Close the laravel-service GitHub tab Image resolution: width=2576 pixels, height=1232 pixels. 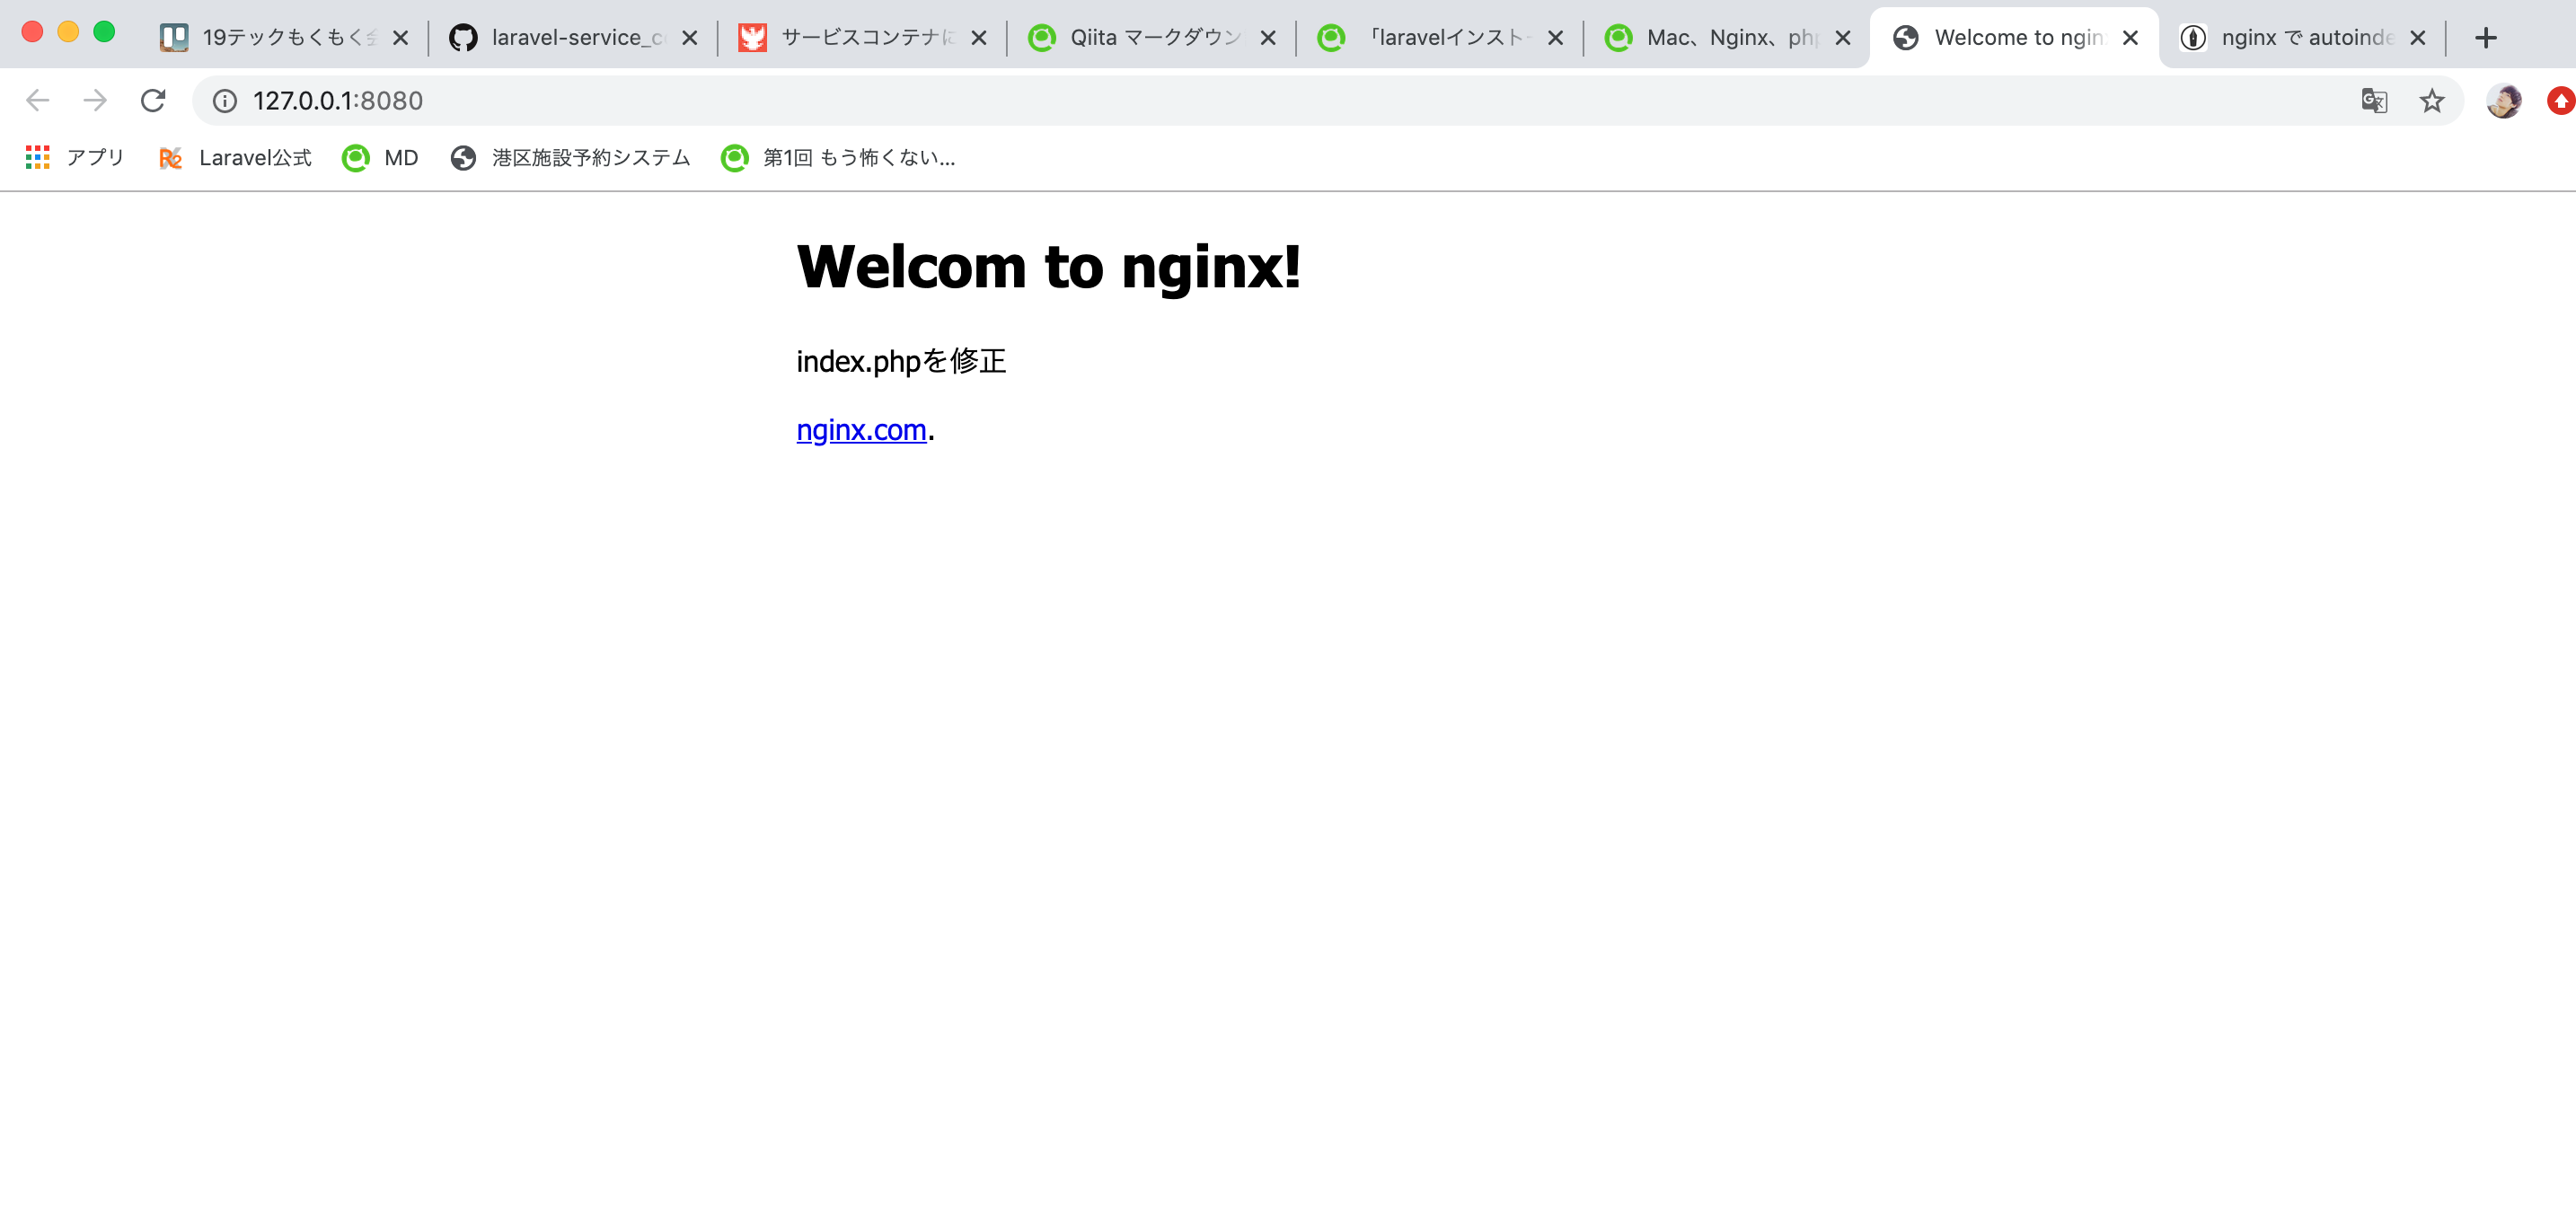(689, 38)
